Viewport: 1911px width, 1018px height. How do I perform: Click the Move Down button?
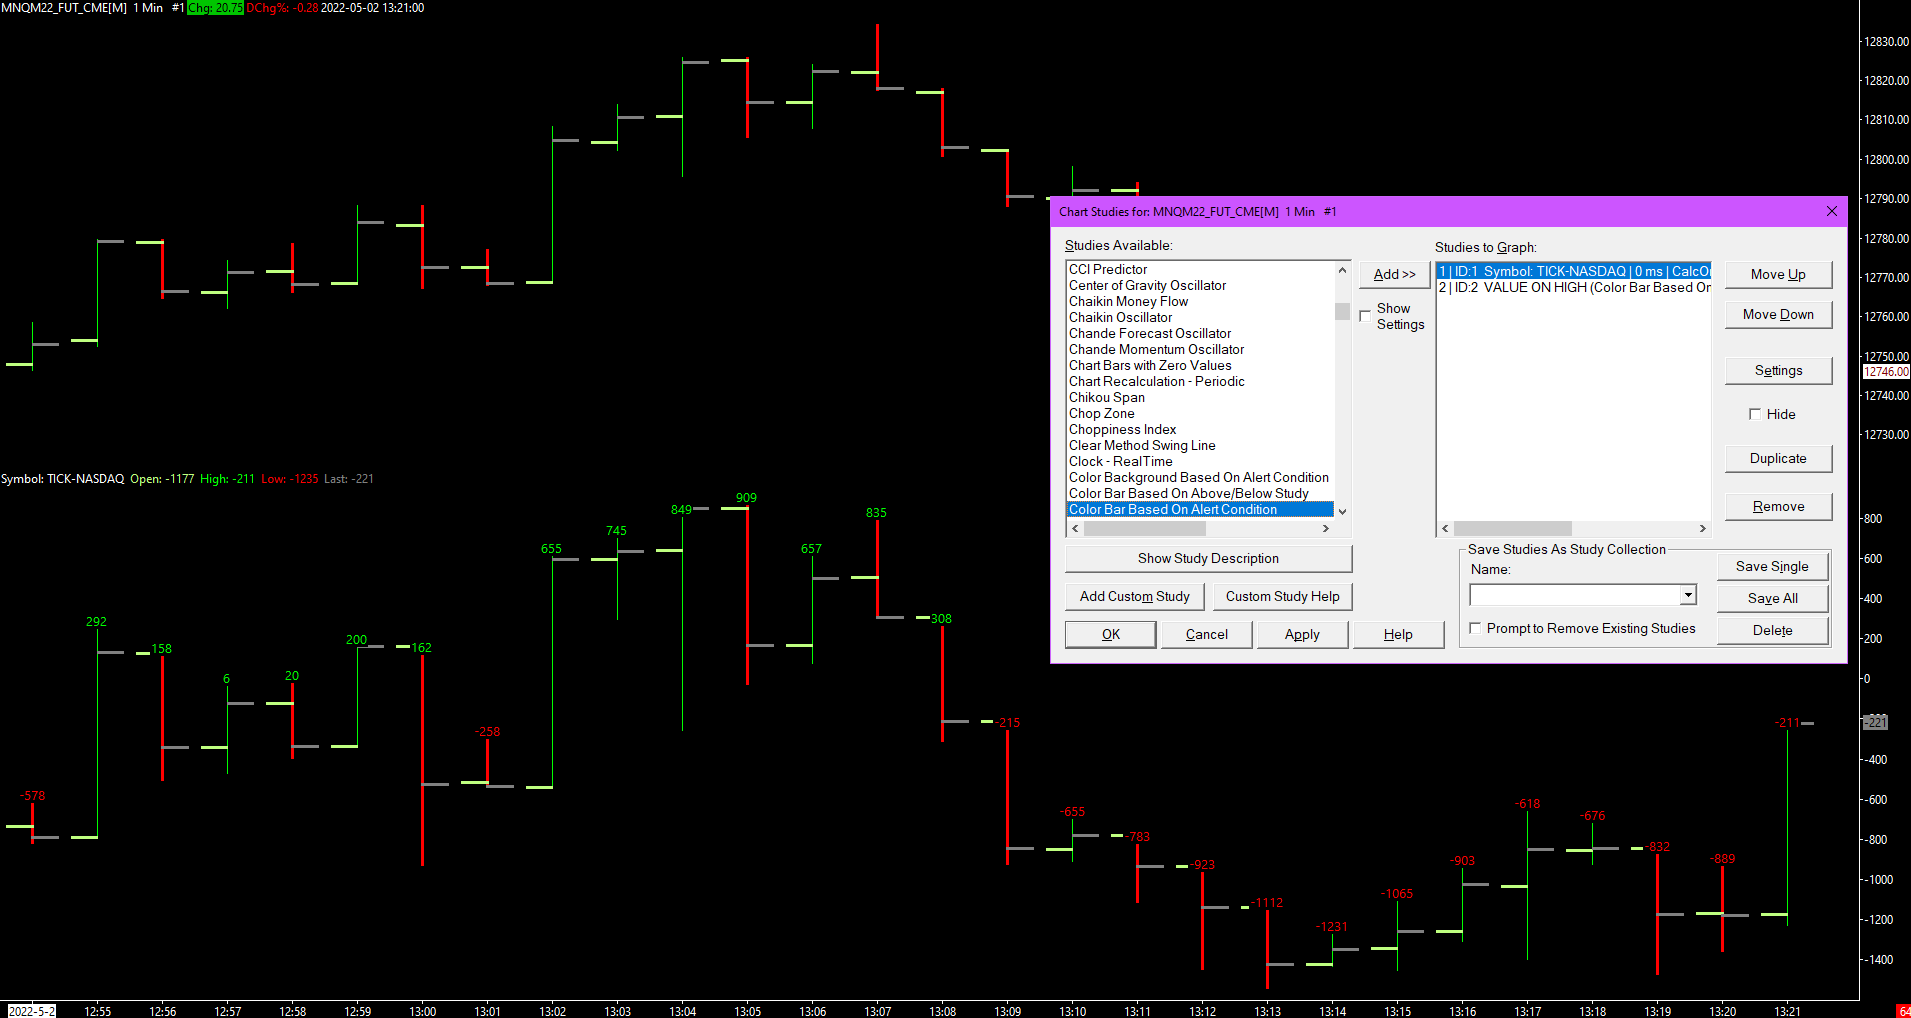(1778, 314)
